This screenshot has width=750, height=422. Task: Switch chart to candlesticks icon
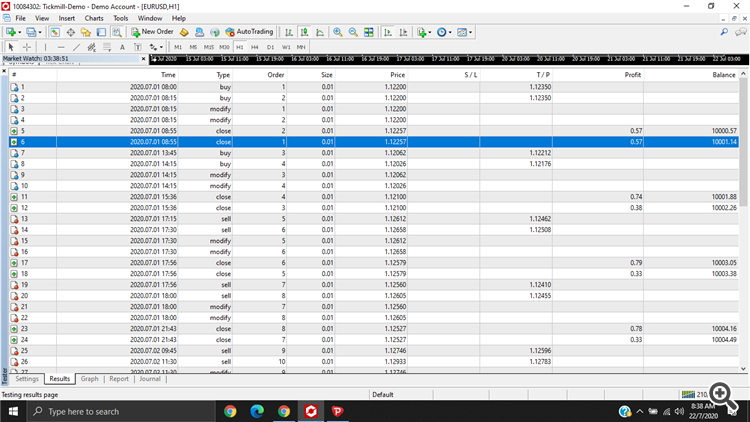point(304,32)
